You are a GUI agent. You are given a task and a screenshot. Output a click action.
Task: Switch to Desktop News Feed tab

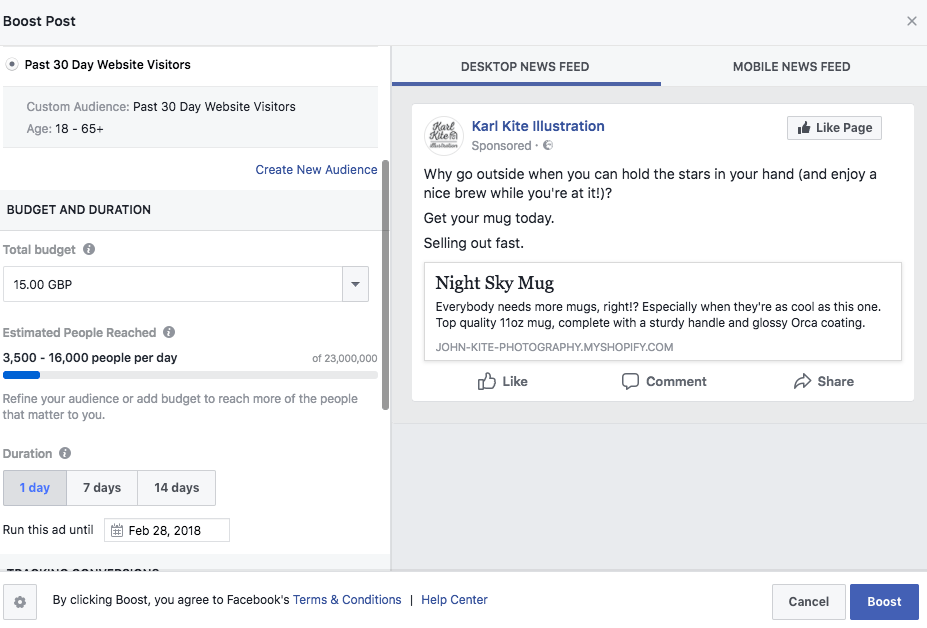(x=525, y=67)
